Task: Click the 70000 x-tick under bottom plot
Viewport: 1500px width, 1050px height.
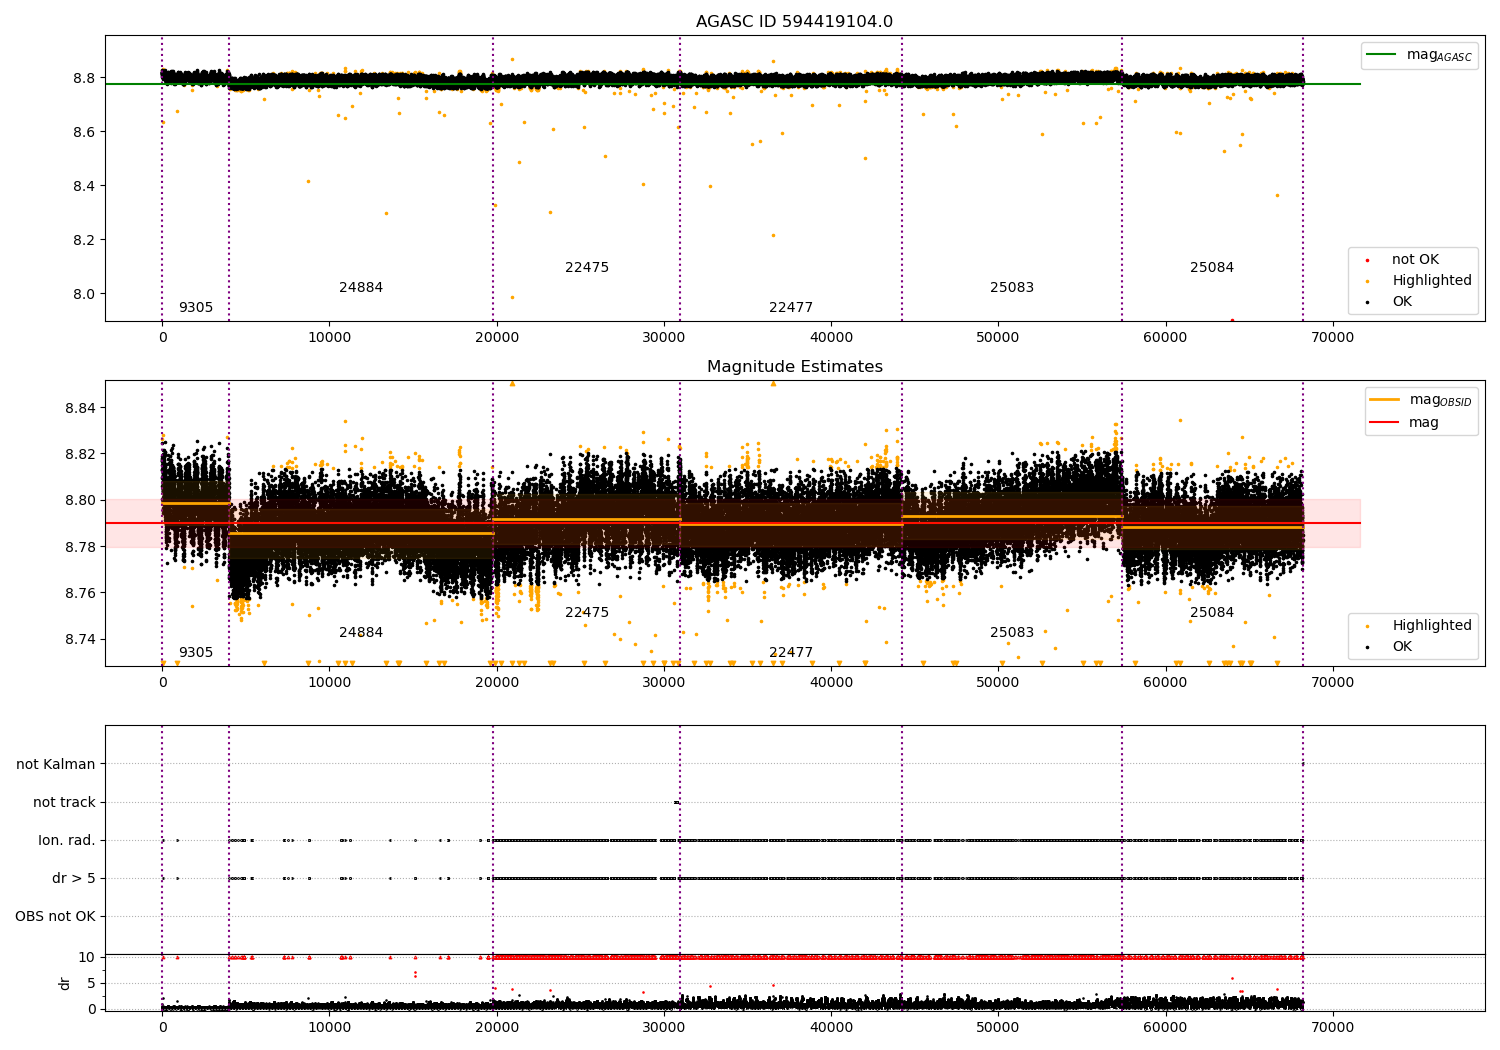Action: click(1332, 1027)
